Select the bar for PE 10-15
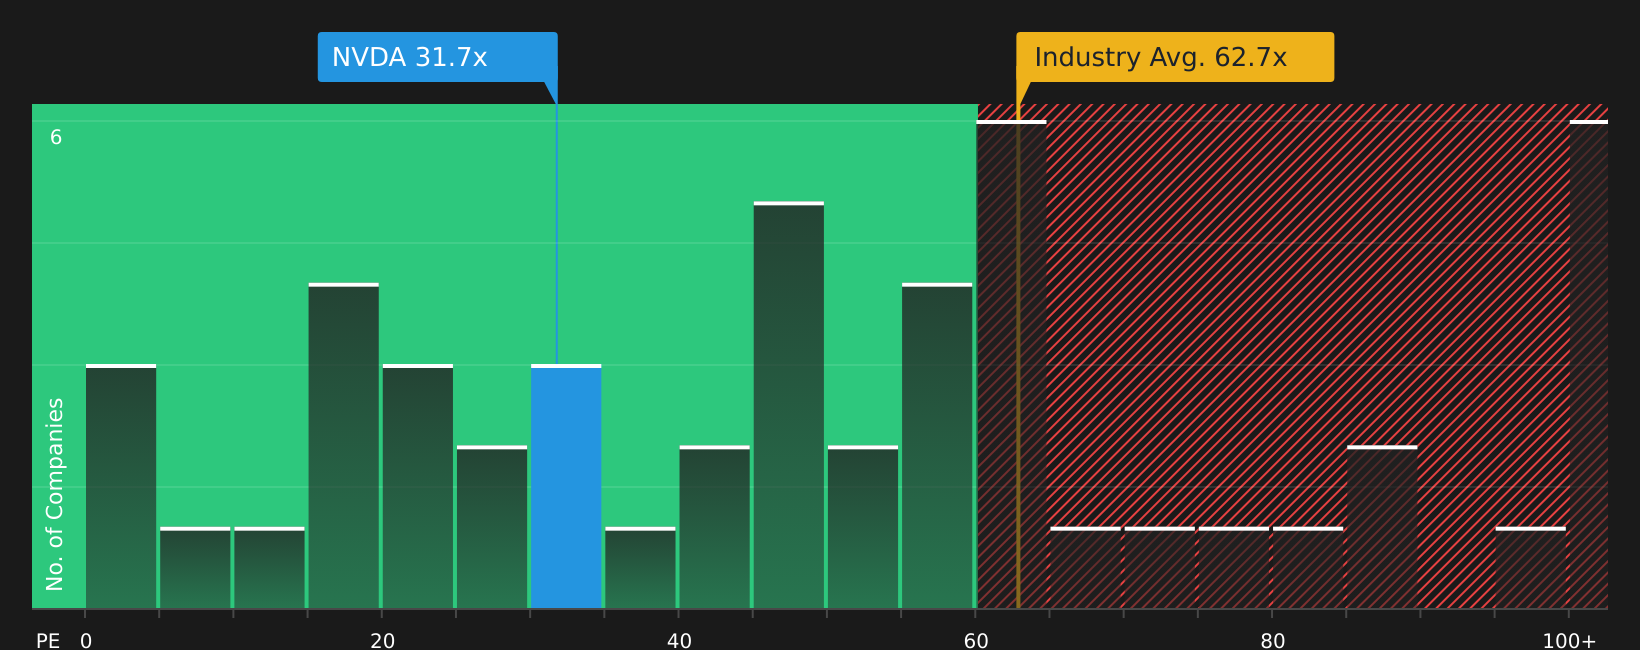The height and width of the screenshot is (650, 1640). 269,568
